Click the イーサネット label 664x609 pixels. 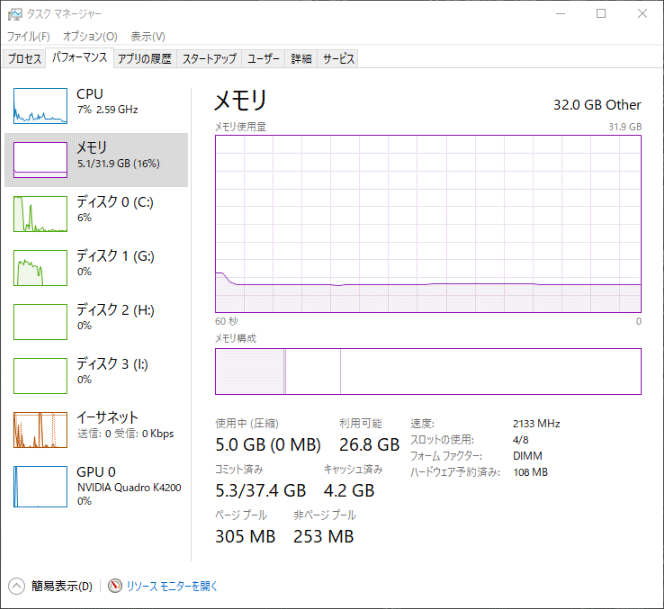(x=107, y=418)
